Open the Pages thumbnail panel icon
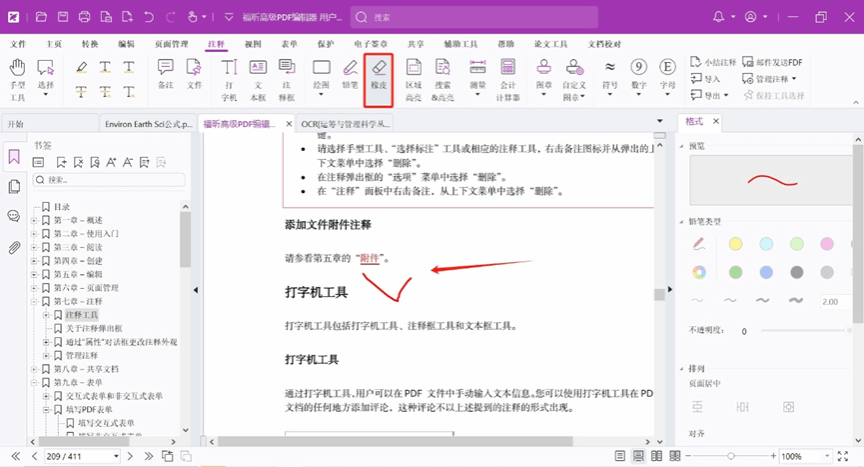 14,187
